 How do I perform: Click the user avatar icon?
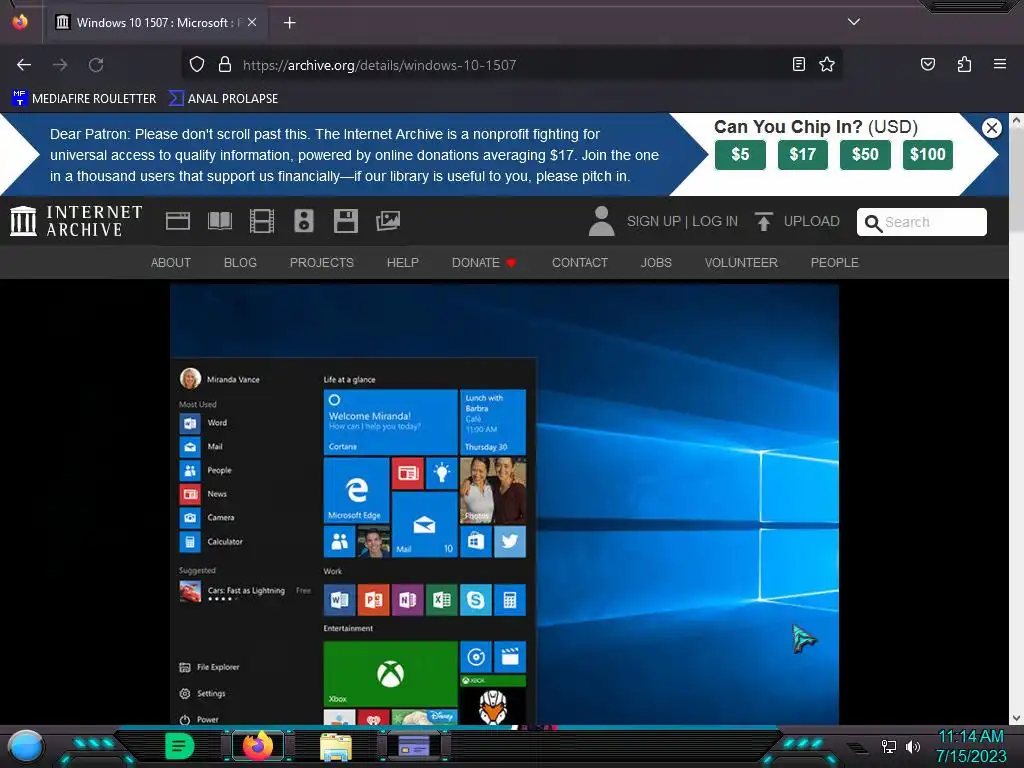pos(601,221)
